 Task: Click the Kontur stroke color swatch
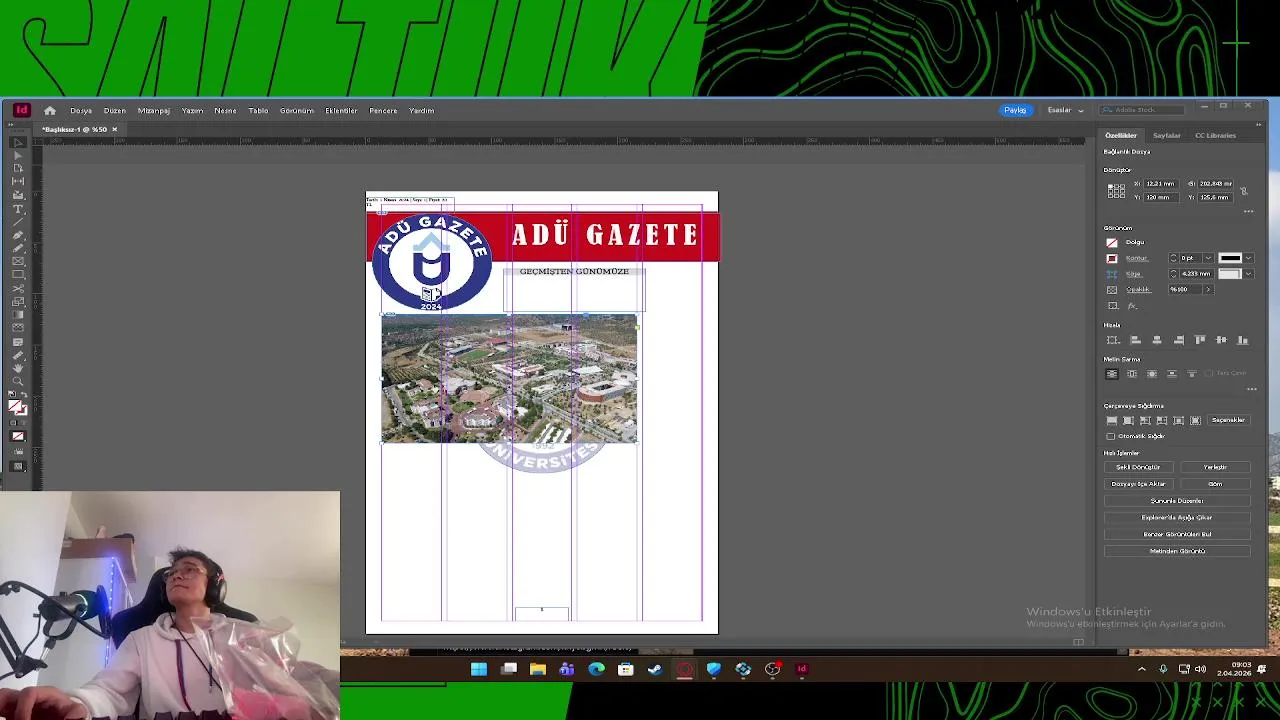click(x=1113, y=258)
